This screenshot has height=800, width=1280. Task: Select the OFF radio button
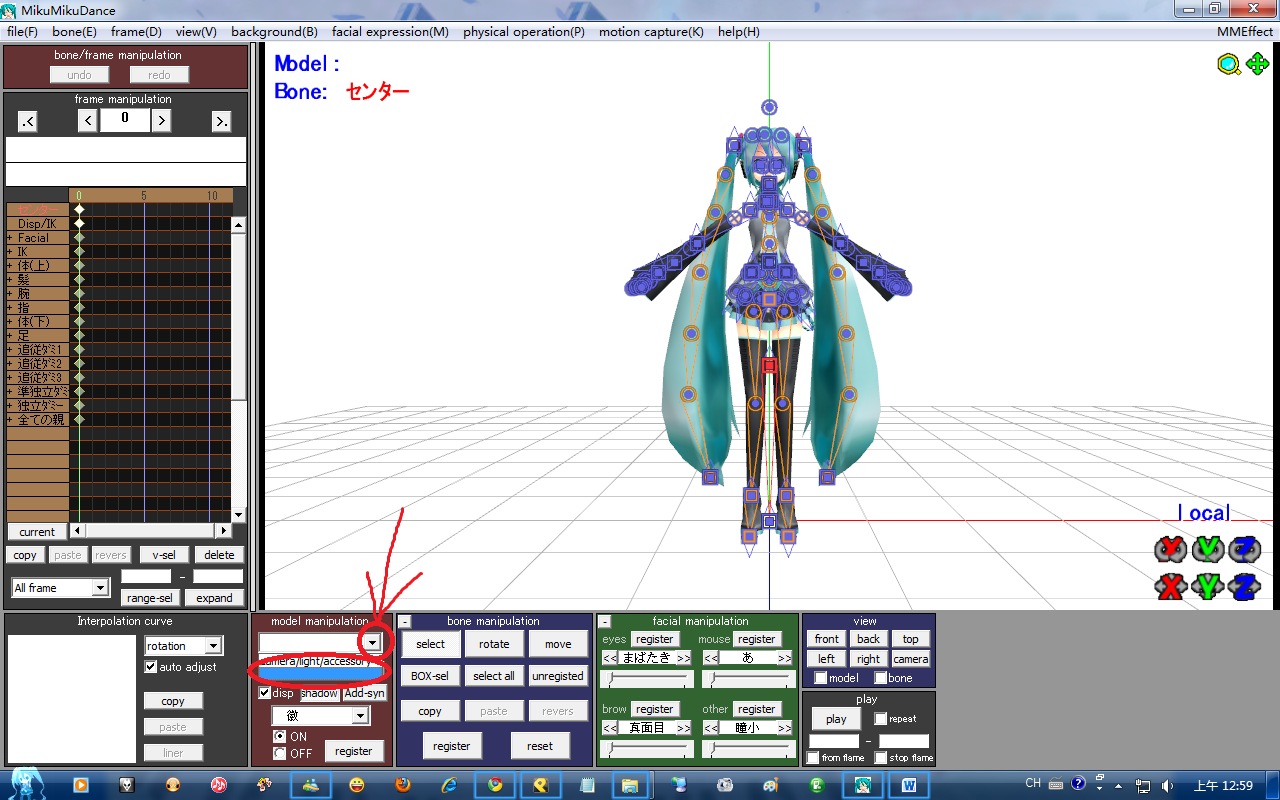point(280,753)
